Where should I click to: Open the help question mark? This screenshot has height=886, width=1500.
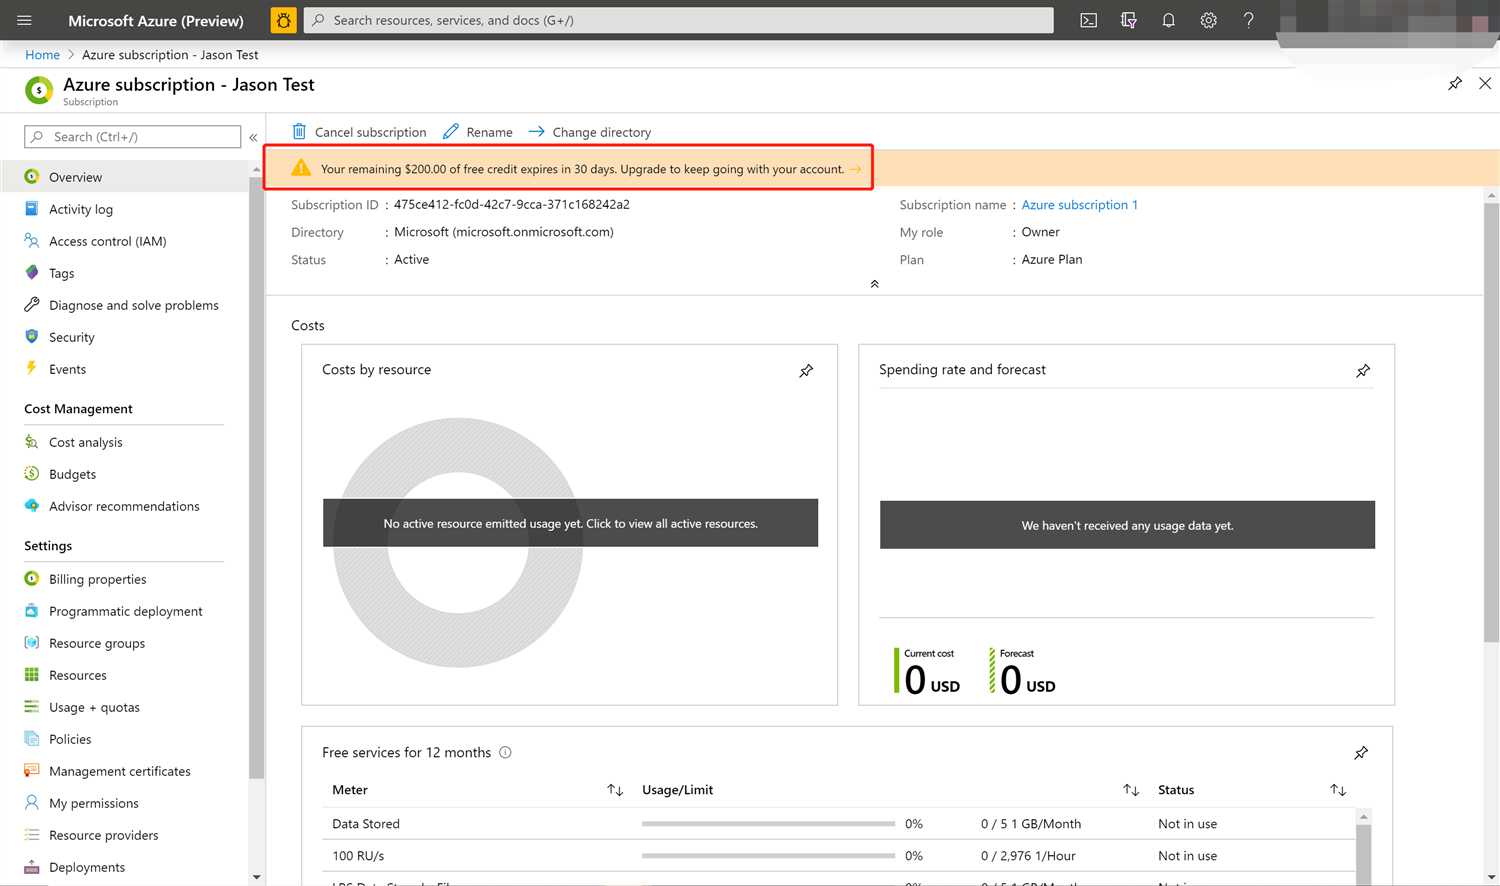point(1249,20)
